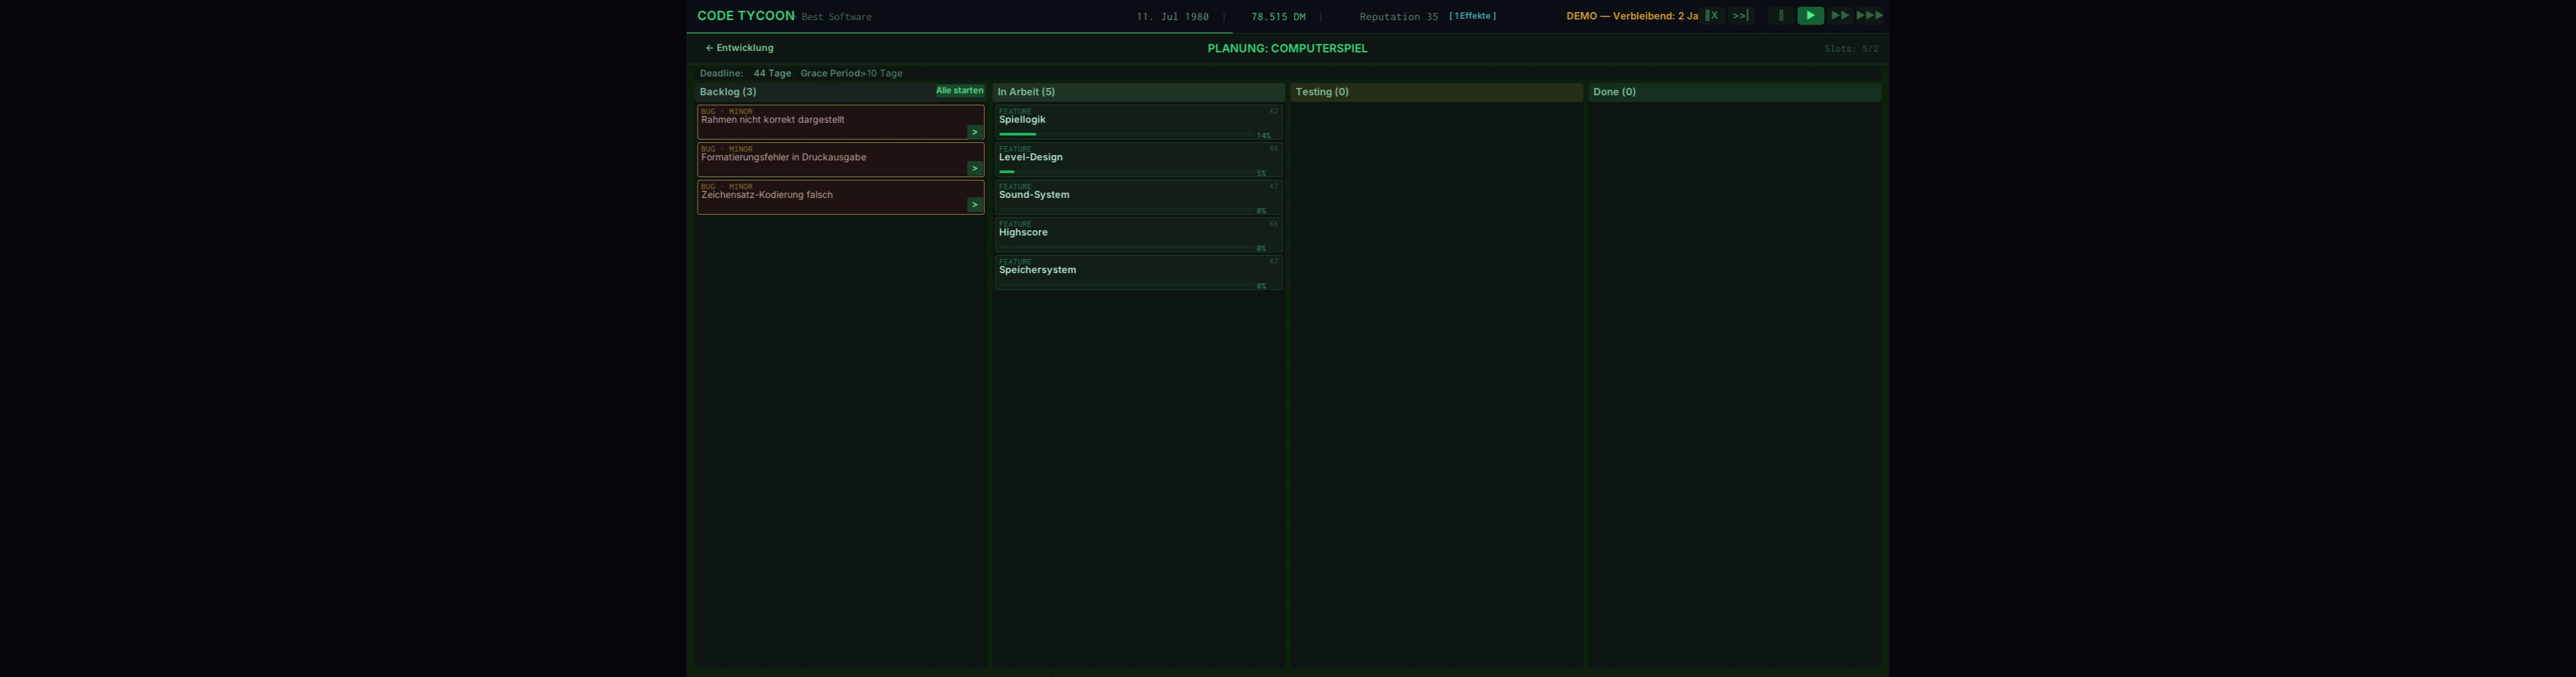Image resolution: width=2576 pixels, height=677 pixels.
Task: Open the '[1 Effekte]' indicator
Action: tap(1472, 16)
